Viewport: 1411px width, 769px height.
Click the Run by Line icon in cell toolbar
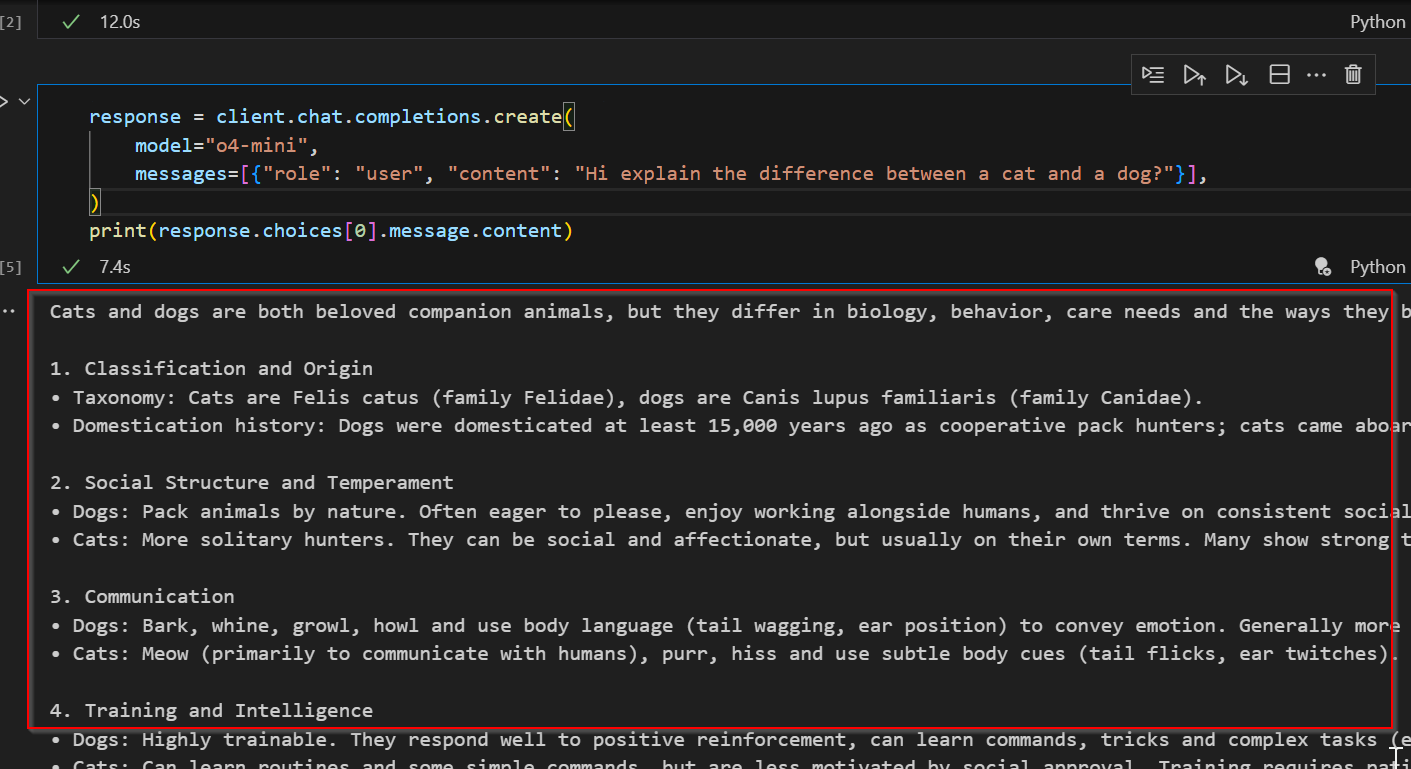click(1153, 75)
